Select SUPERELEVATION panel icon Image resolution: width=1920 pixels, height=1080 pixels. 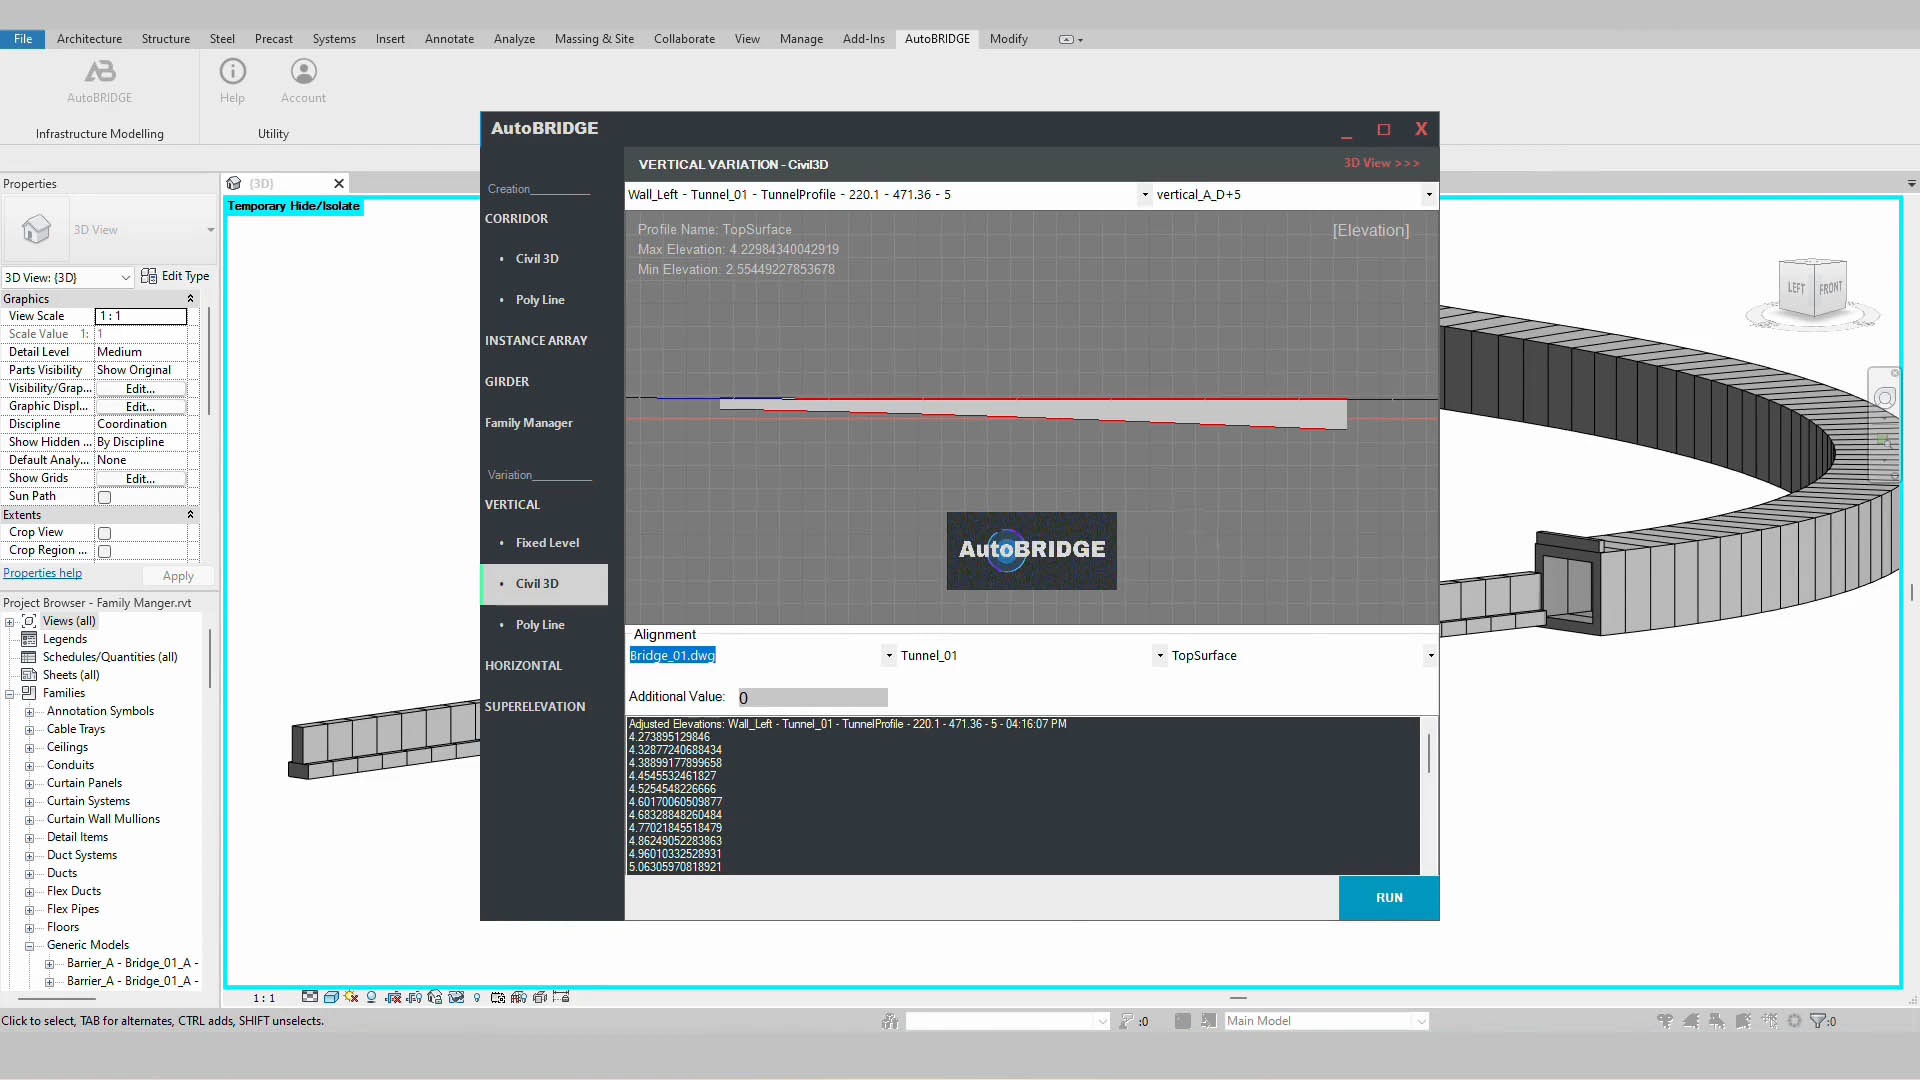coord(535,705)
